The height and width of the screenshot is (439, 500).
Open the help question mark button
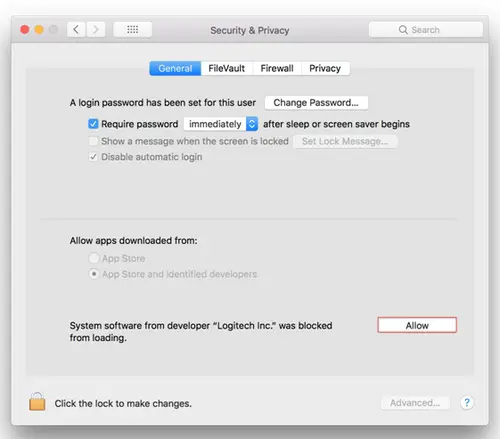click(467, 403)
